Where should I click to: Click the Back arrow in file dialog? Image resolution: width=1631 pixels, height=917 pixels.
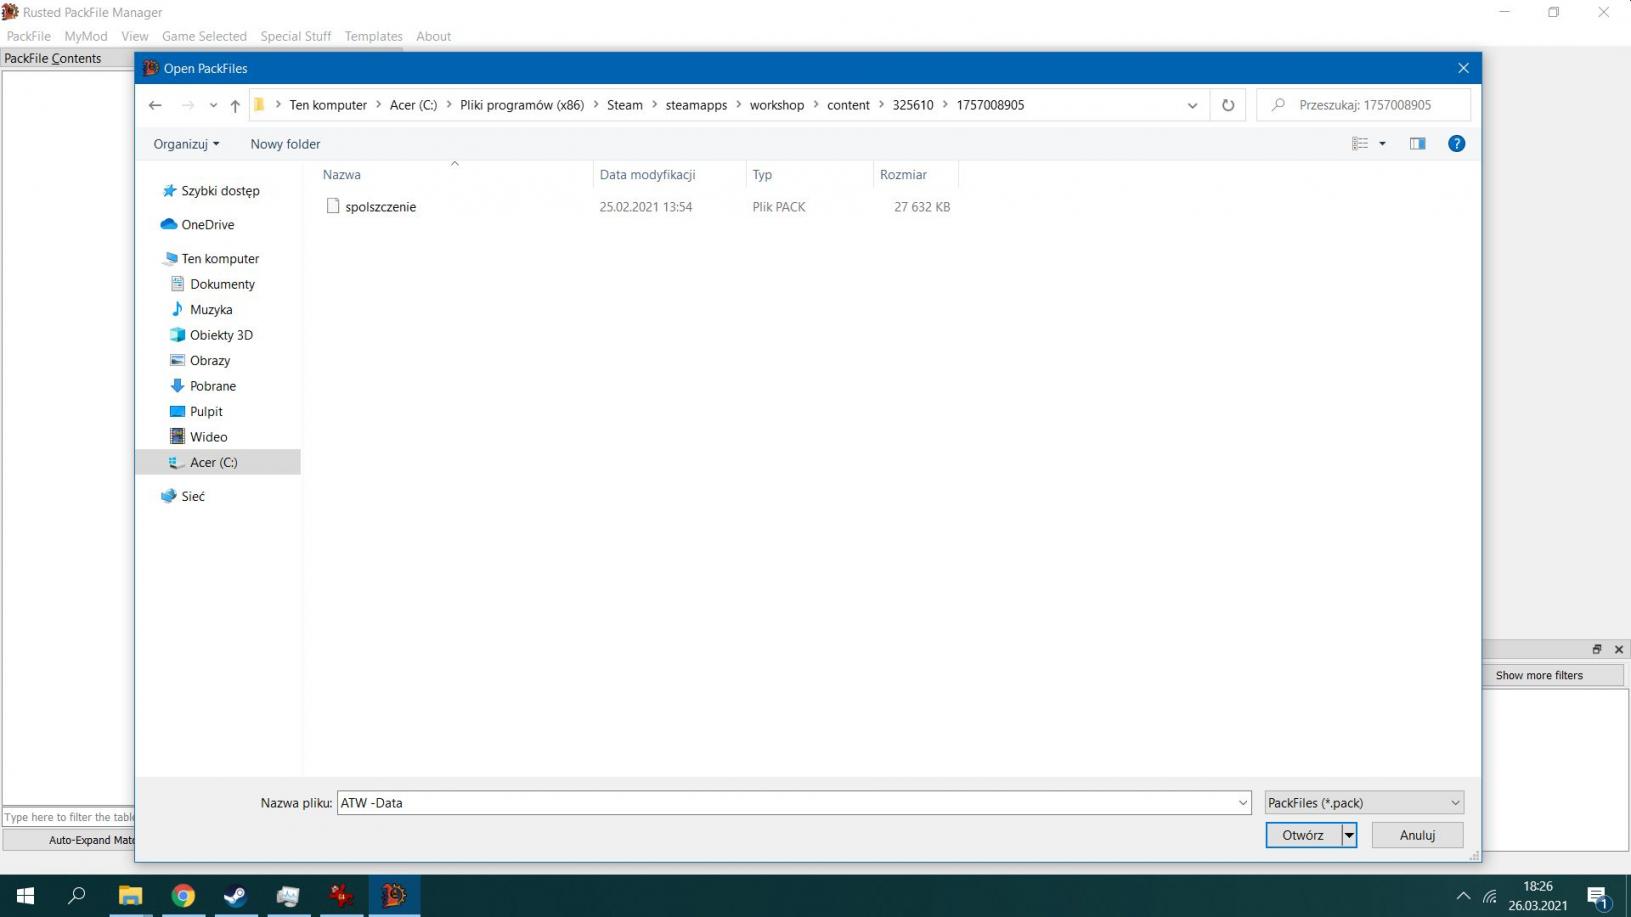155,105
